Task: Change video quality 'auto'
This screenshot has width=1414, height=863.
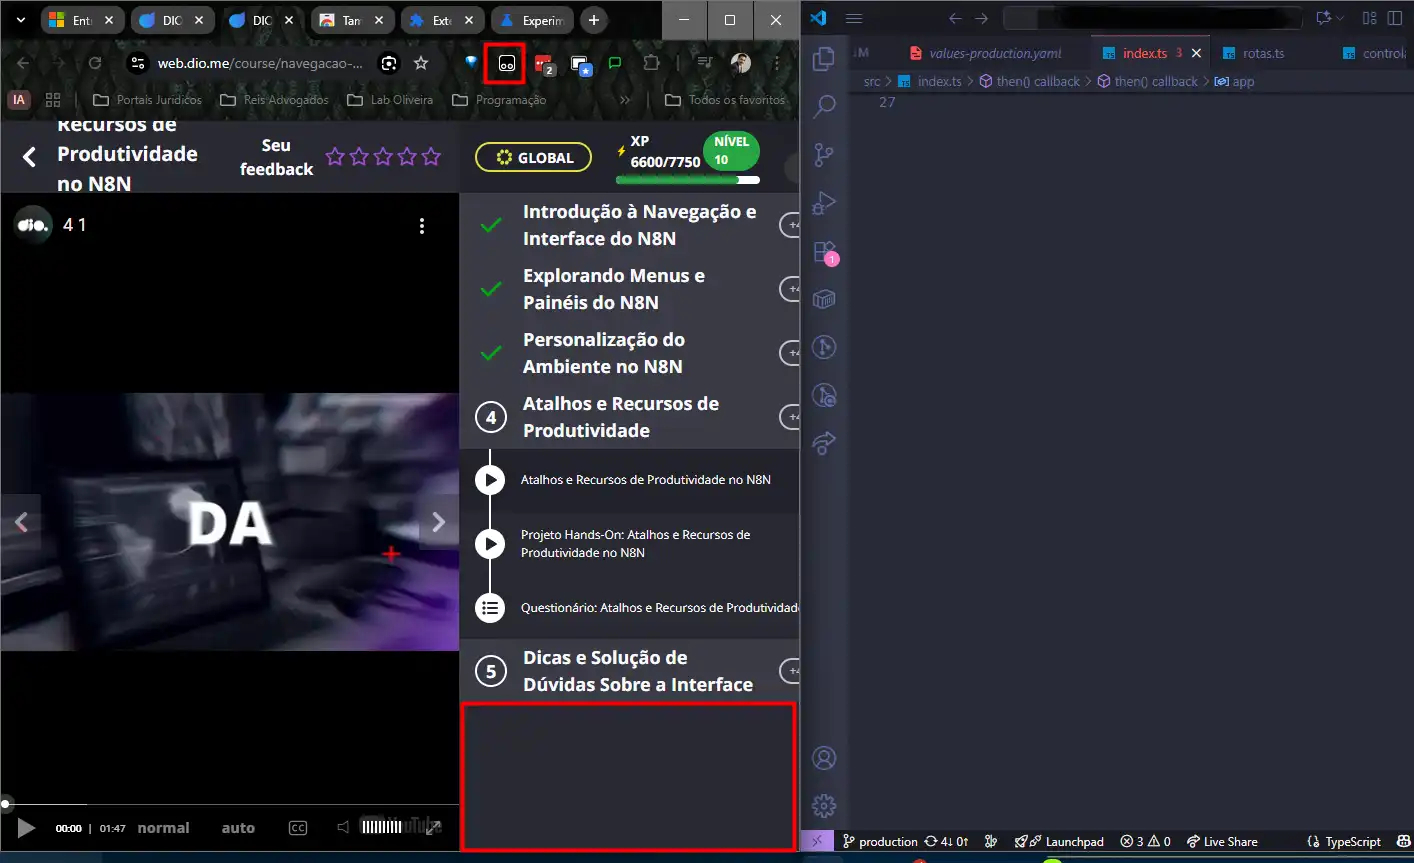Action: 238,828
